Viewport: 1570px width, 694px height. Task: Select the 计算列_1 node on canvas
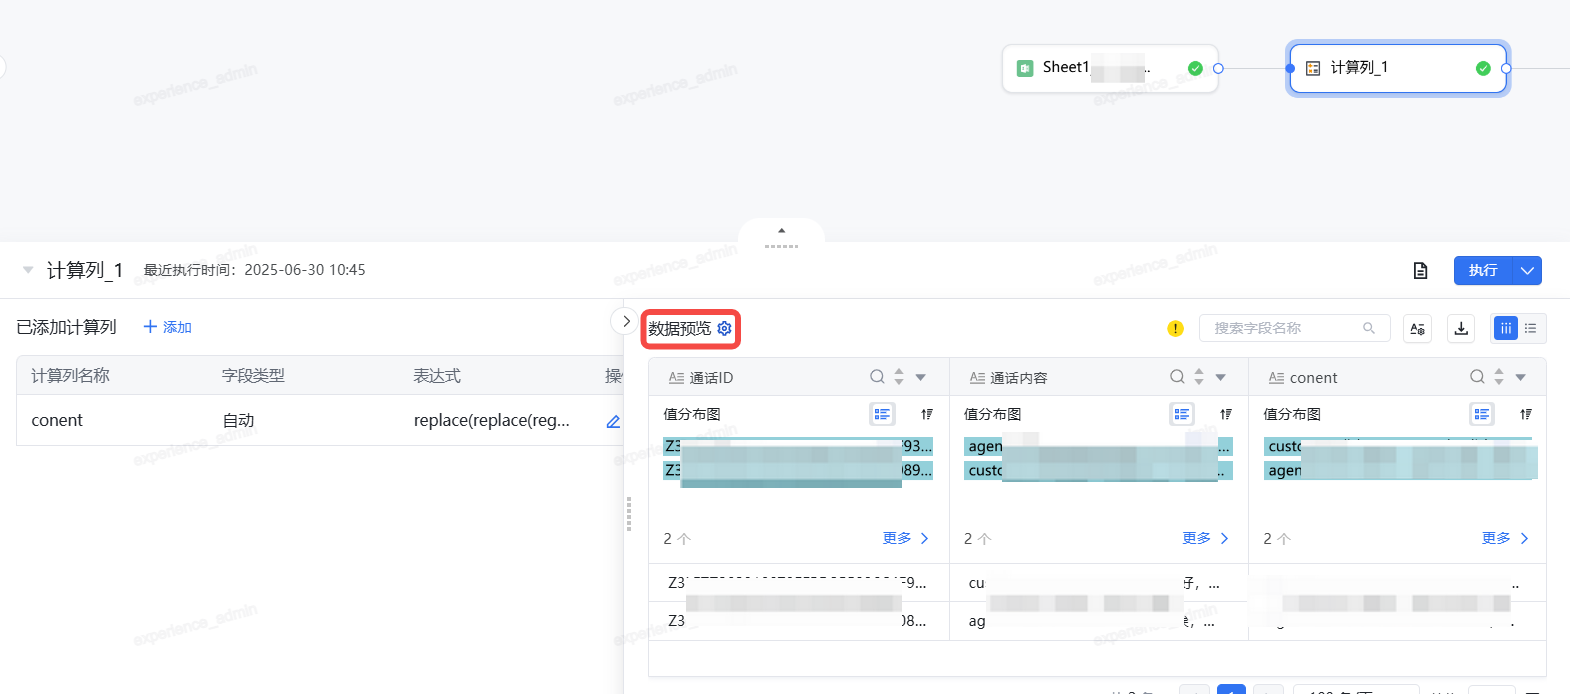[1397, 68]
